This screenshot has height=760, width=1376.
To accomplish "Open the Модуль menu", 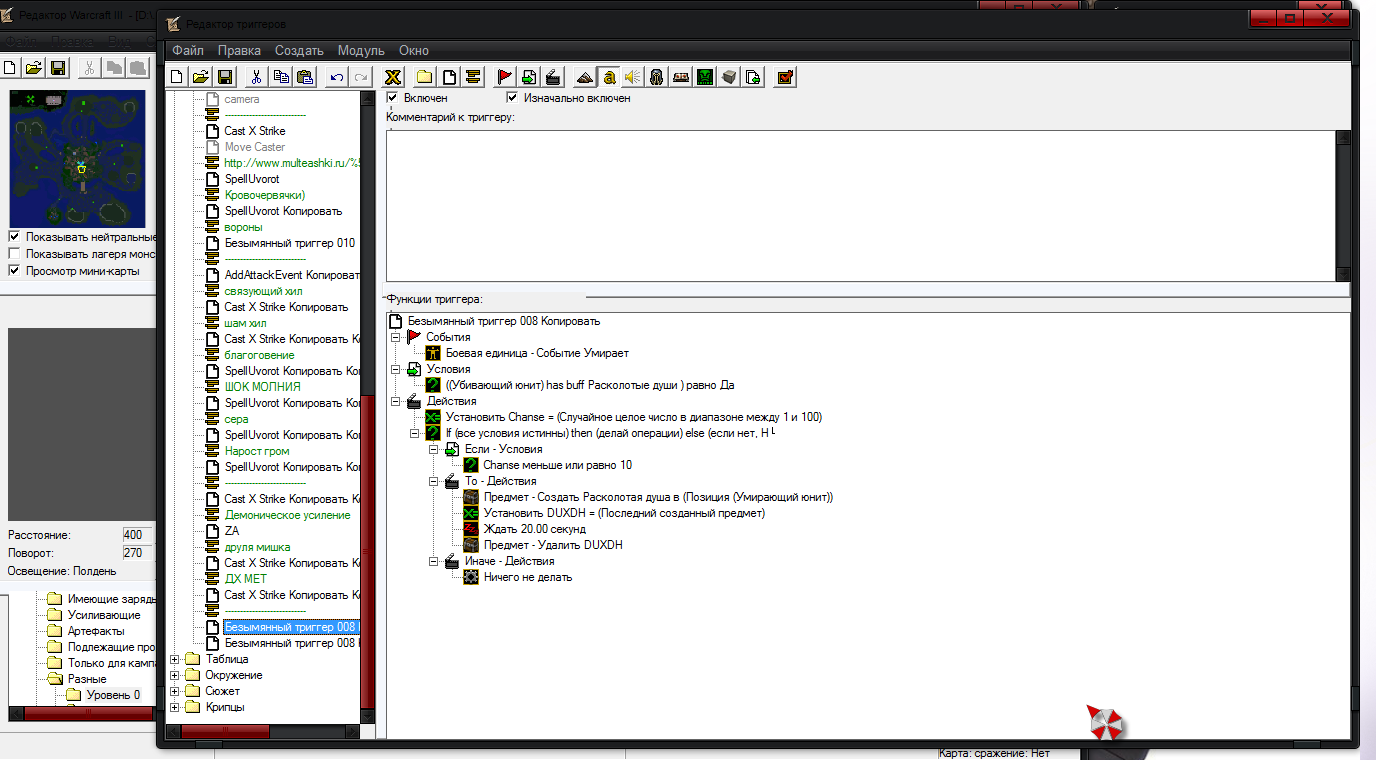I will pos(361,50).
